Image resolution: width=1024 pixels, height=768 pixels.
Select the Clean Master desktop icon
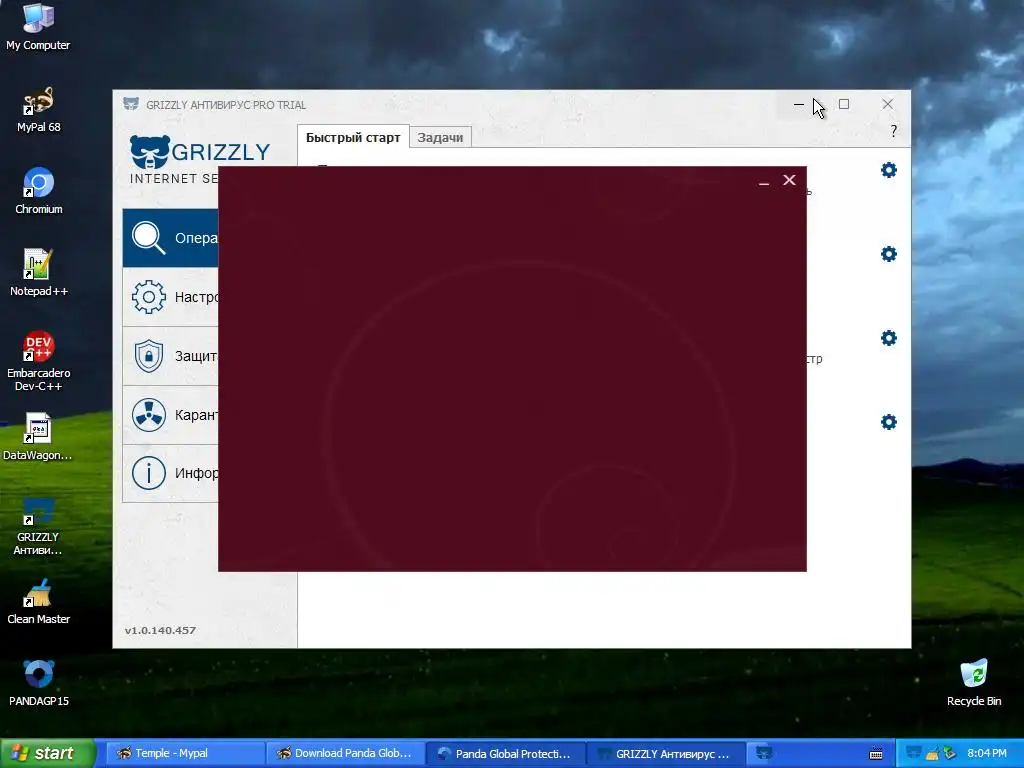[x=38, y=601]
